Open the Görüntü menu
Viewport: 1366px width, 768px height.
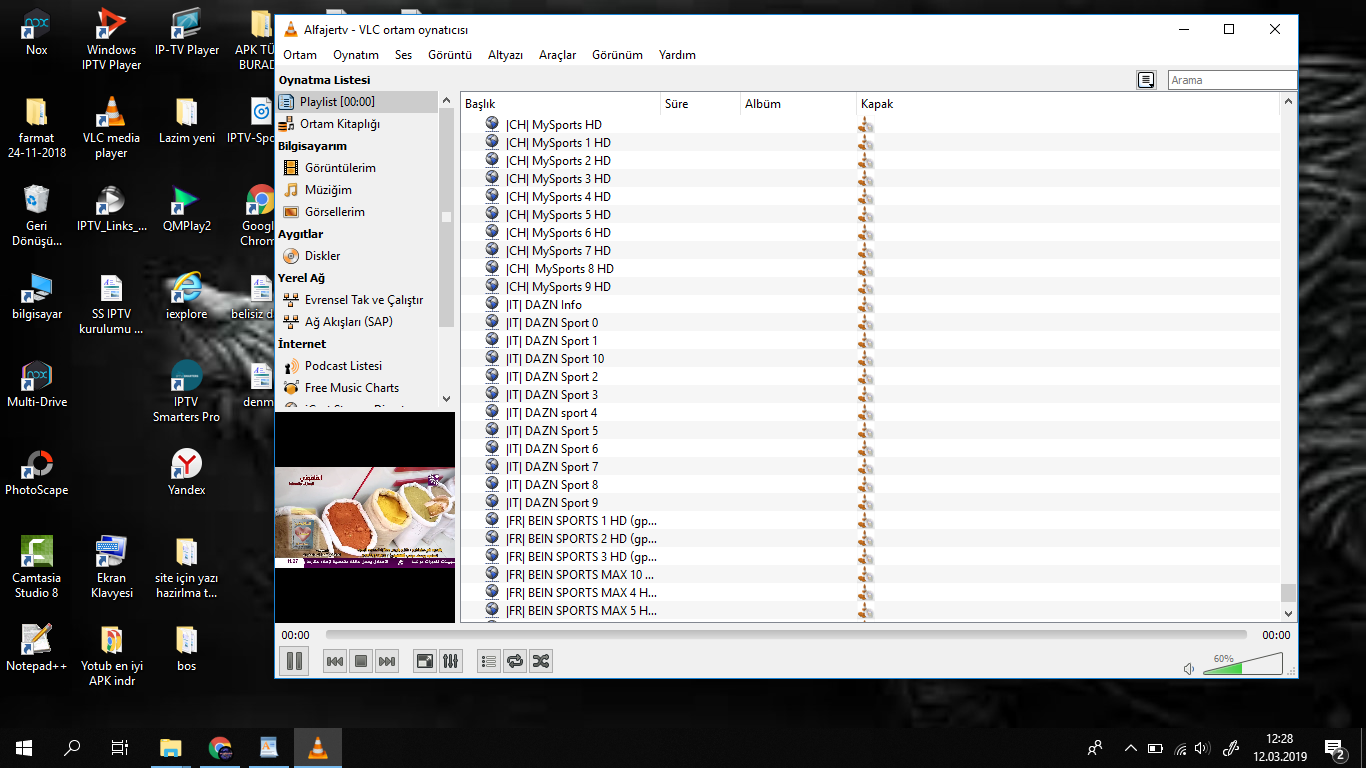(450, 55)
